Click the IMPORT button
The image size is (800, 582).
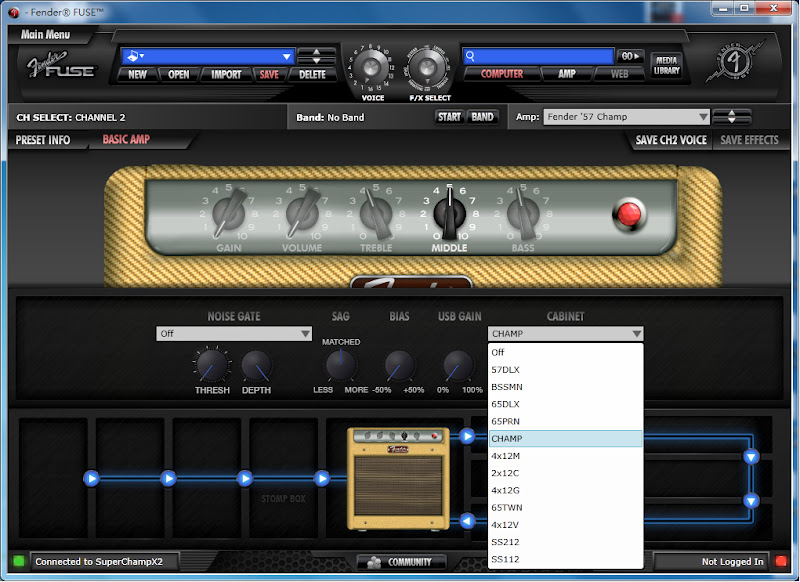pos(226,74)
